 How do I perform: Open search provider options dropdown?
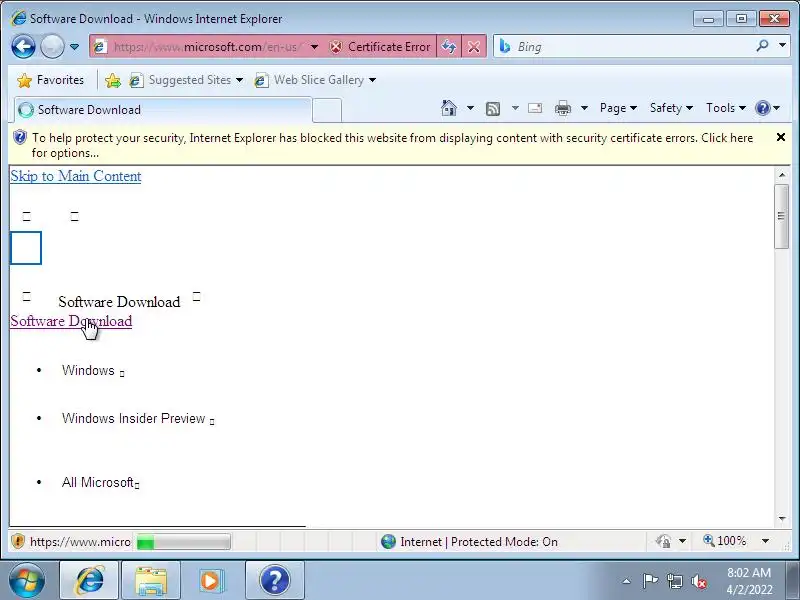[x=782, y=46]
